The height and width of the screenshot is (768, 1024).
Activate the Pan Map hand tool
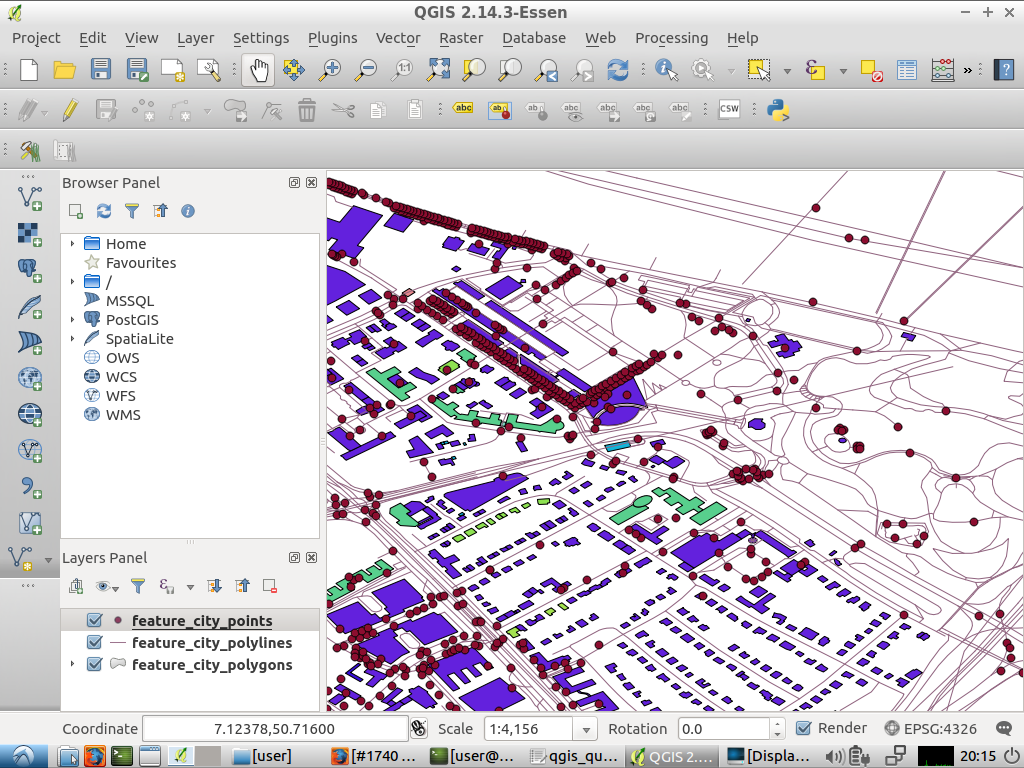pyautogui.click(x=258, y=69)
